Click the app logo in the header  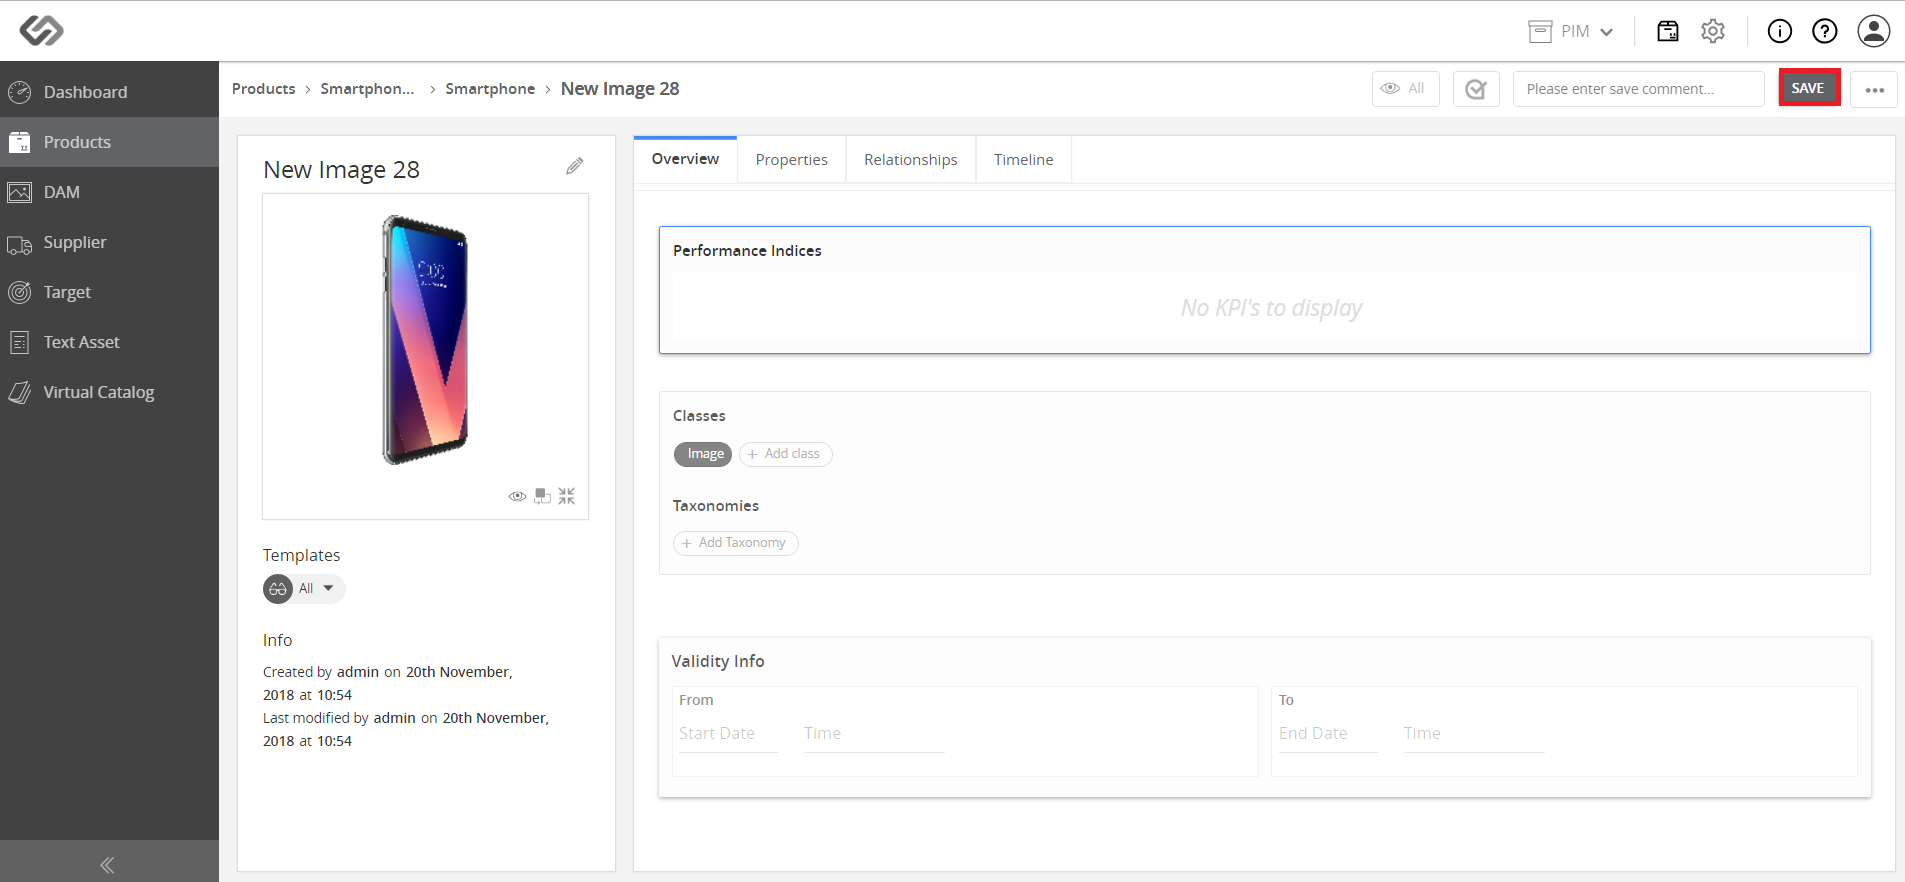pos(41,31)
